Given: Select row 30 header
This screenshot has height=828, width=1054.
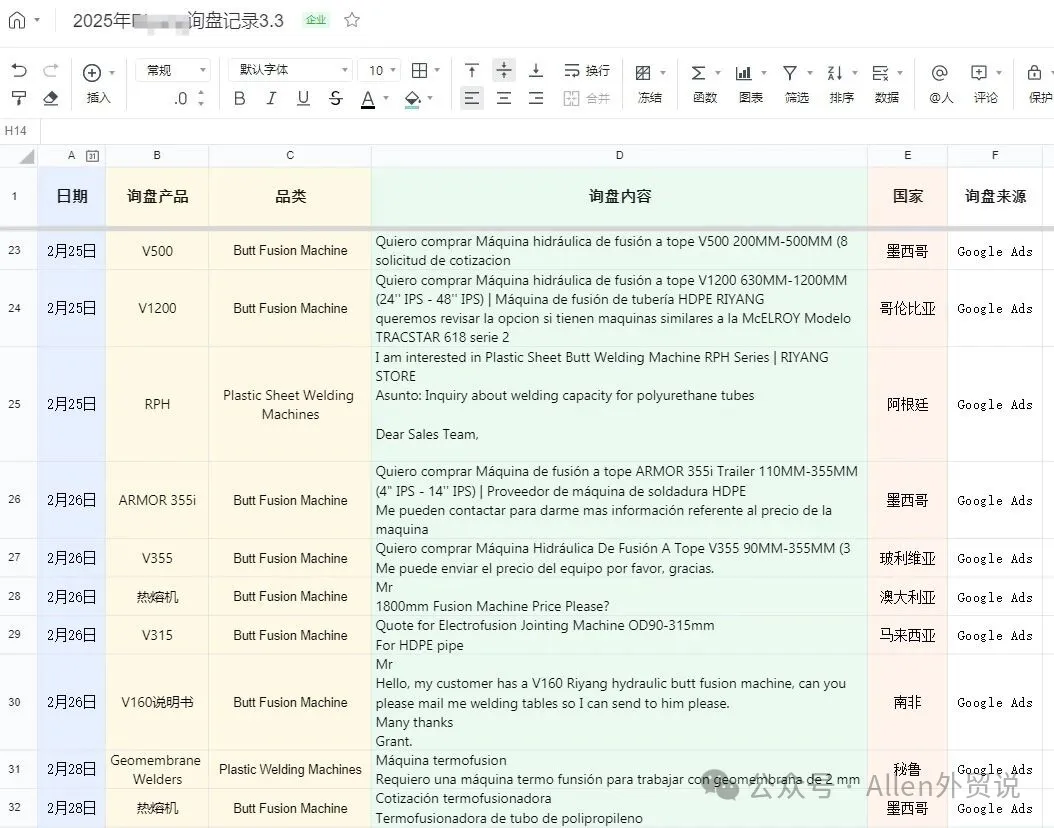Looking at the screenshot, I should click(x=15, y=702).
